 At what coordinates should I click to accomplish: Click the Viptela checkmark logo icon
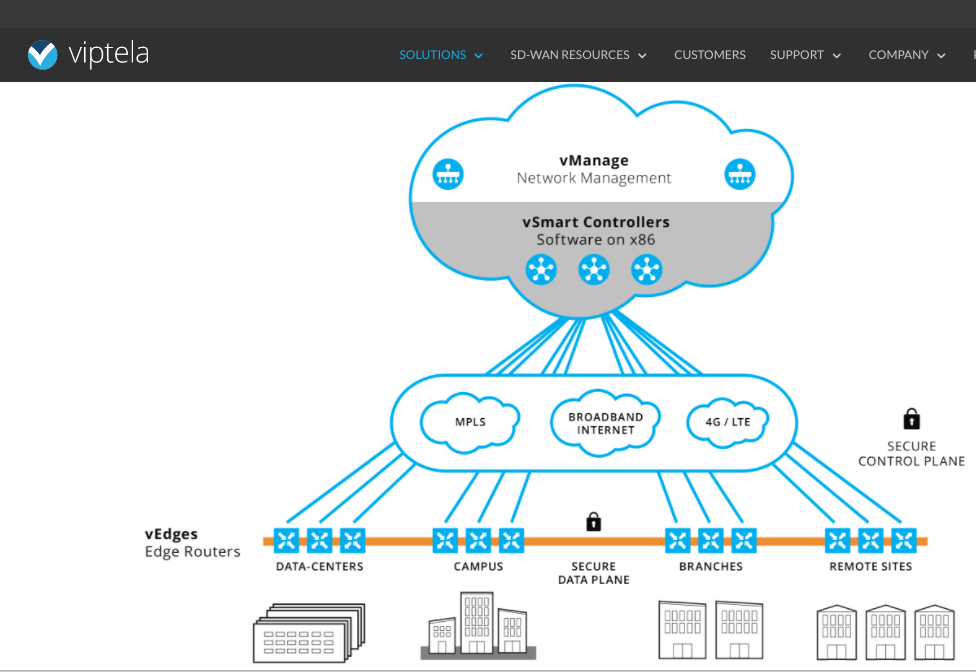(x=42, y=55)
